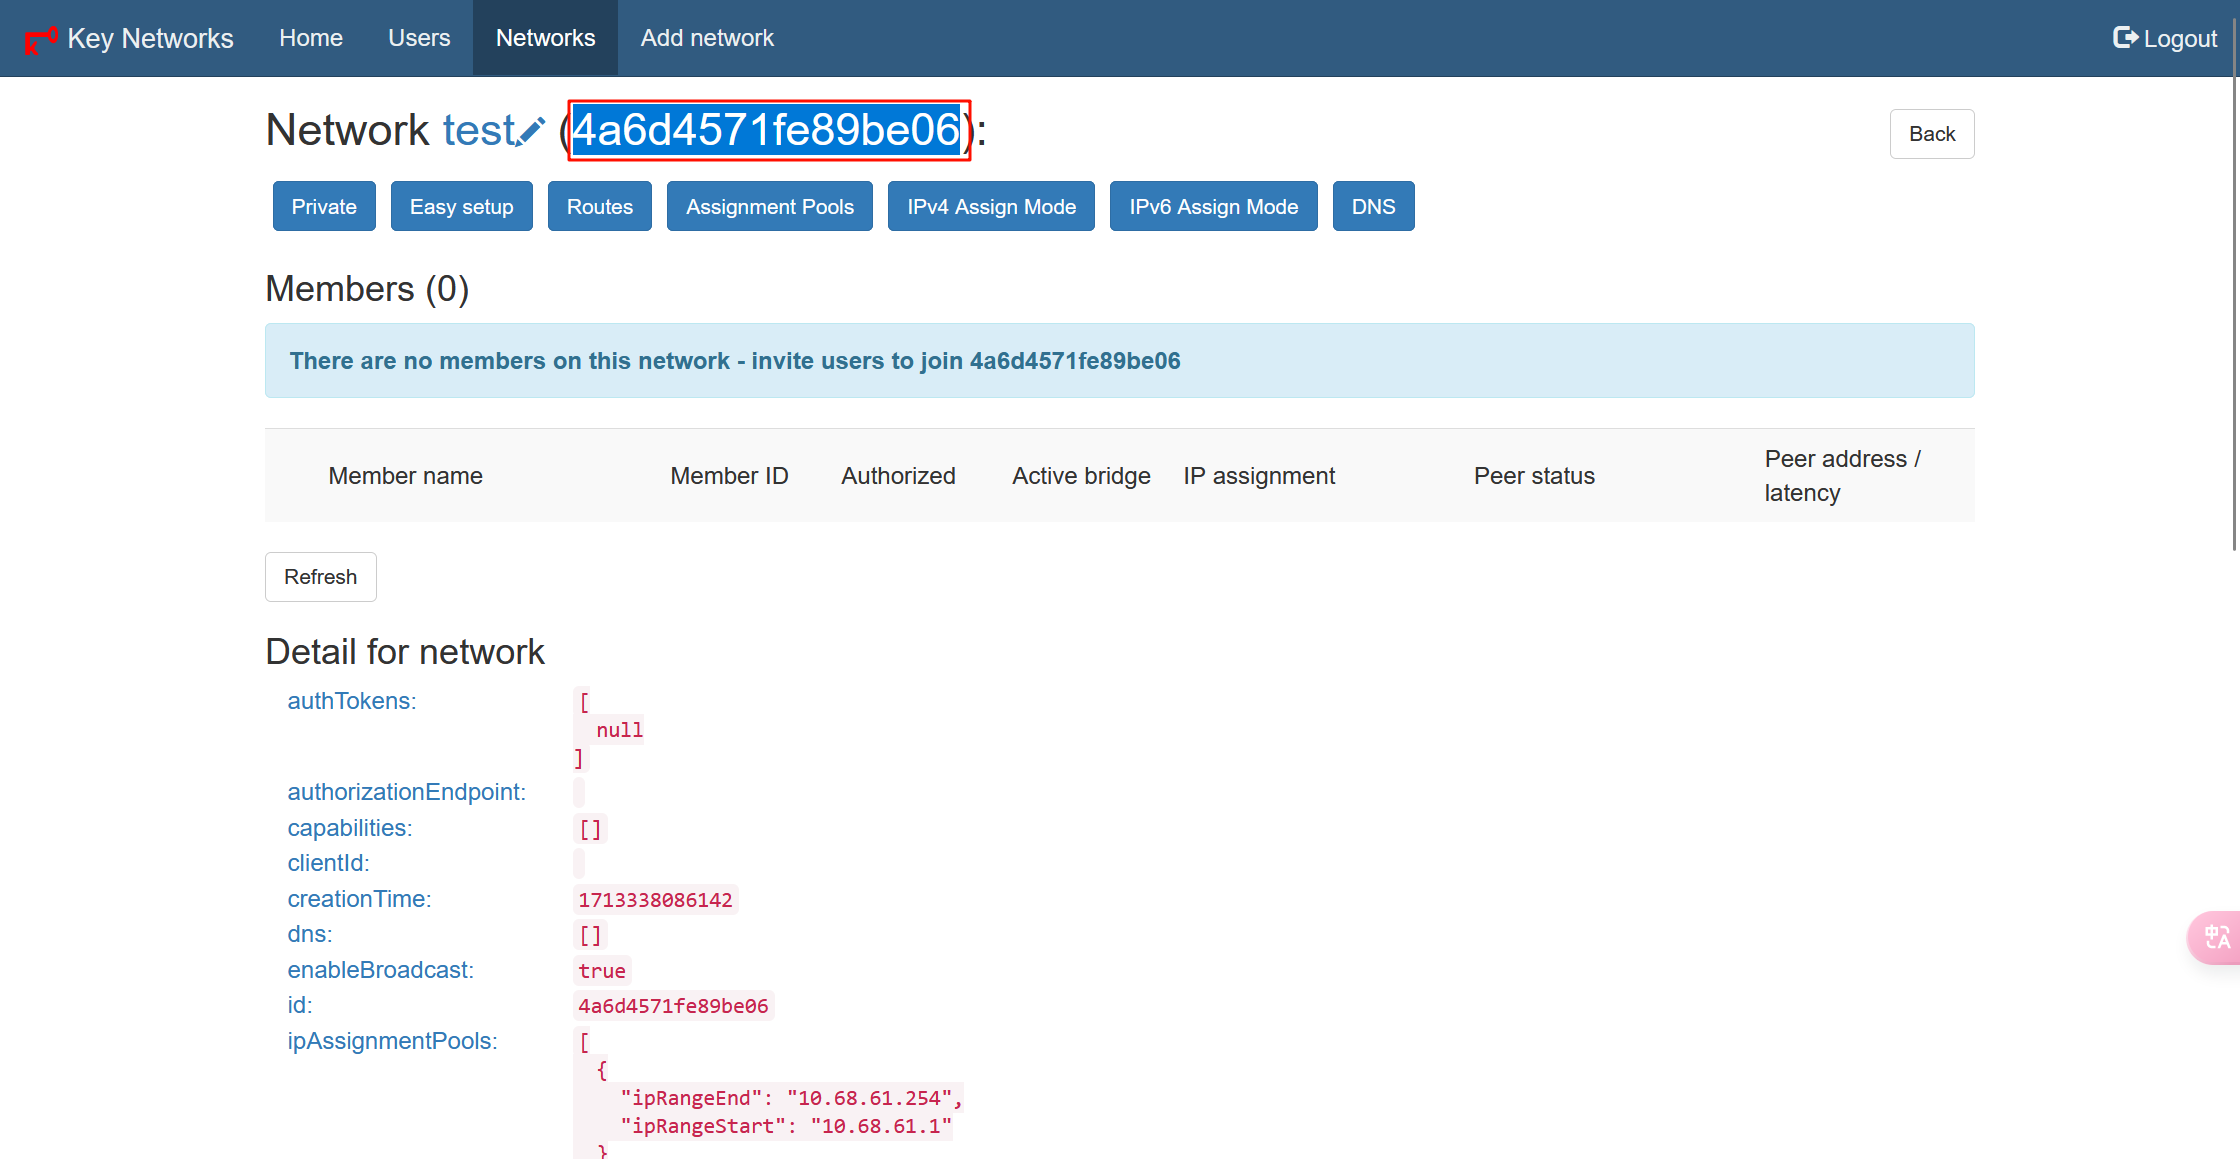Refresh the members list
The height and width of the screenshot is (1159, 2240).
pos(320,577)
